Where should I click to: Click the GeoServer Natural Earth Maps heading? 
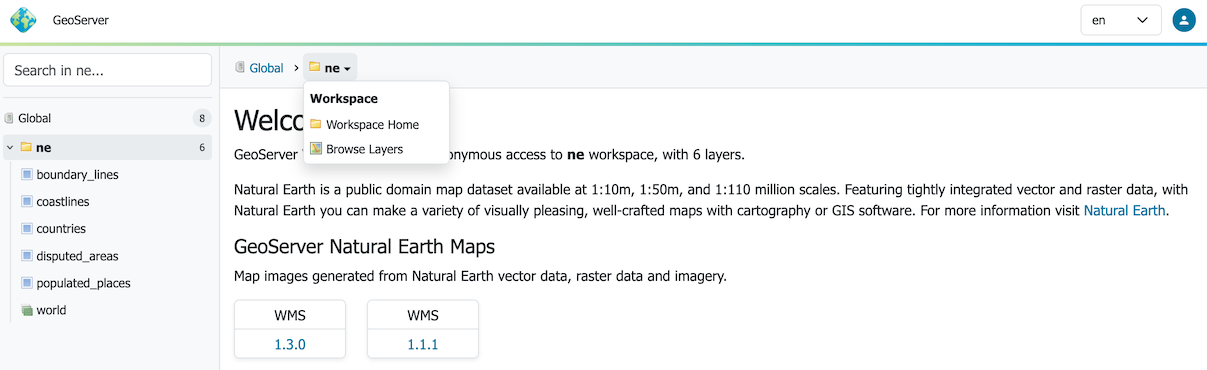coord(364,246)
